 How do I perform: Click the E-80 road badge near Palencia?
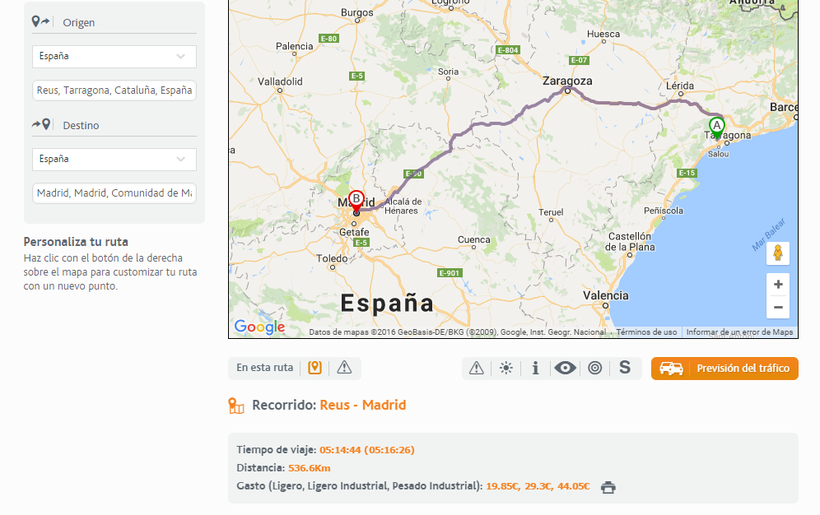pyautogui.click(x=329, y=39)
